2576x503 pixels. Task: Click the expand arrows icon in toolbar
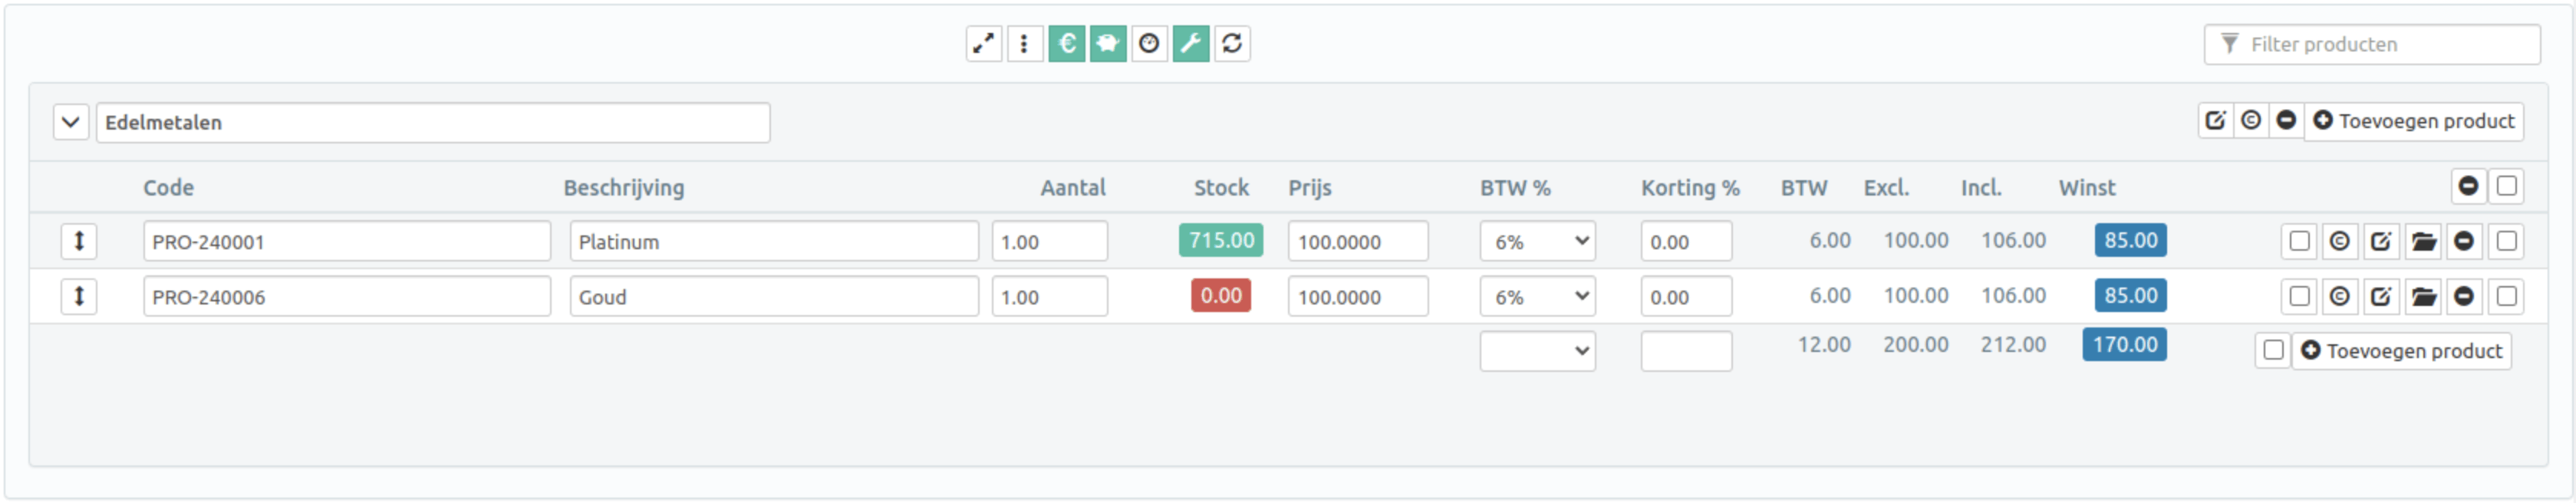tap(984, 44)
